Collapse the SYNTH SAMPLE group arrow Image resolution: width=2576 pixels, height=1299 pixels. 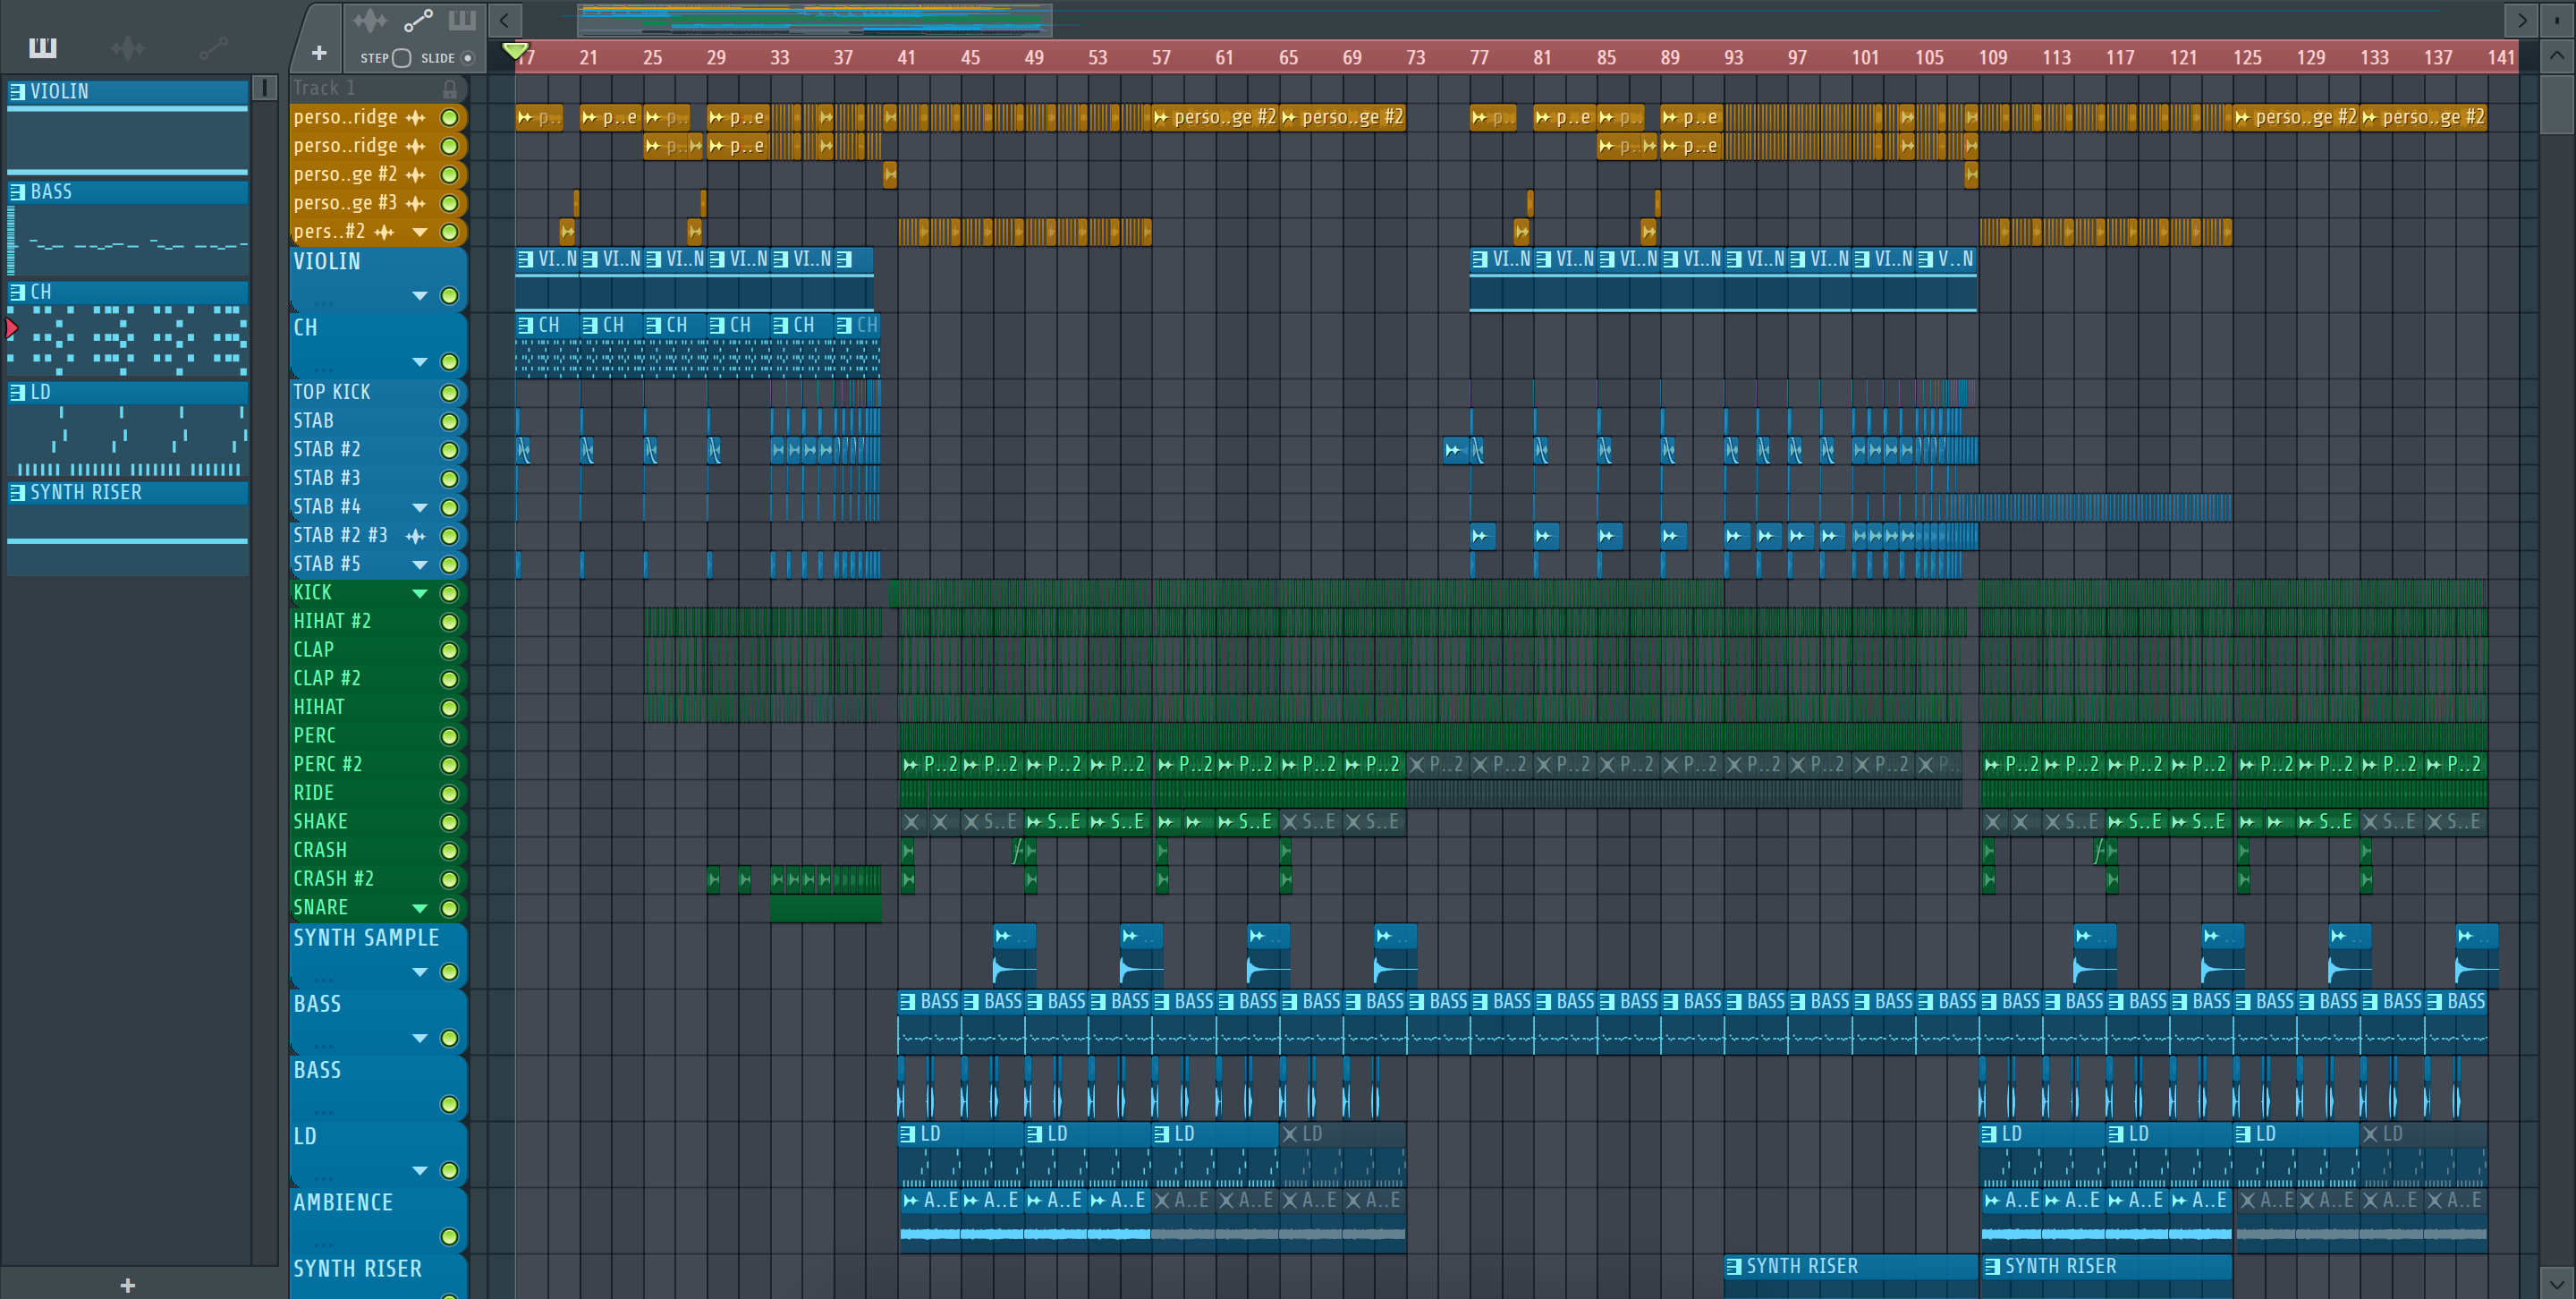click(420, 972)
